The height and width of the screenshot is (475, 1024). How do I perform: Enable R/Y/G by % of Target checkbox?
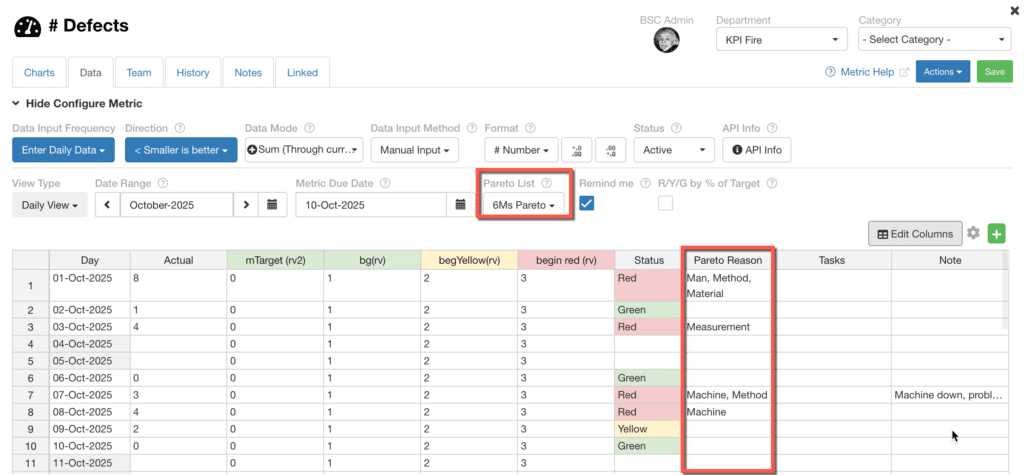tap(665, 203)
